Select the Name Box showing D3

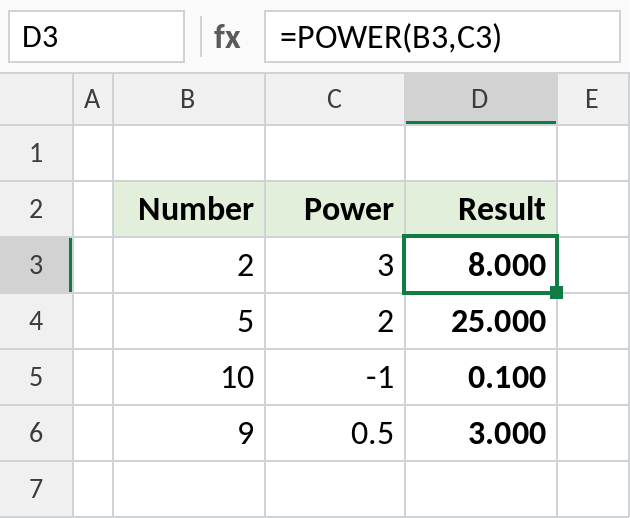[96, 37]
